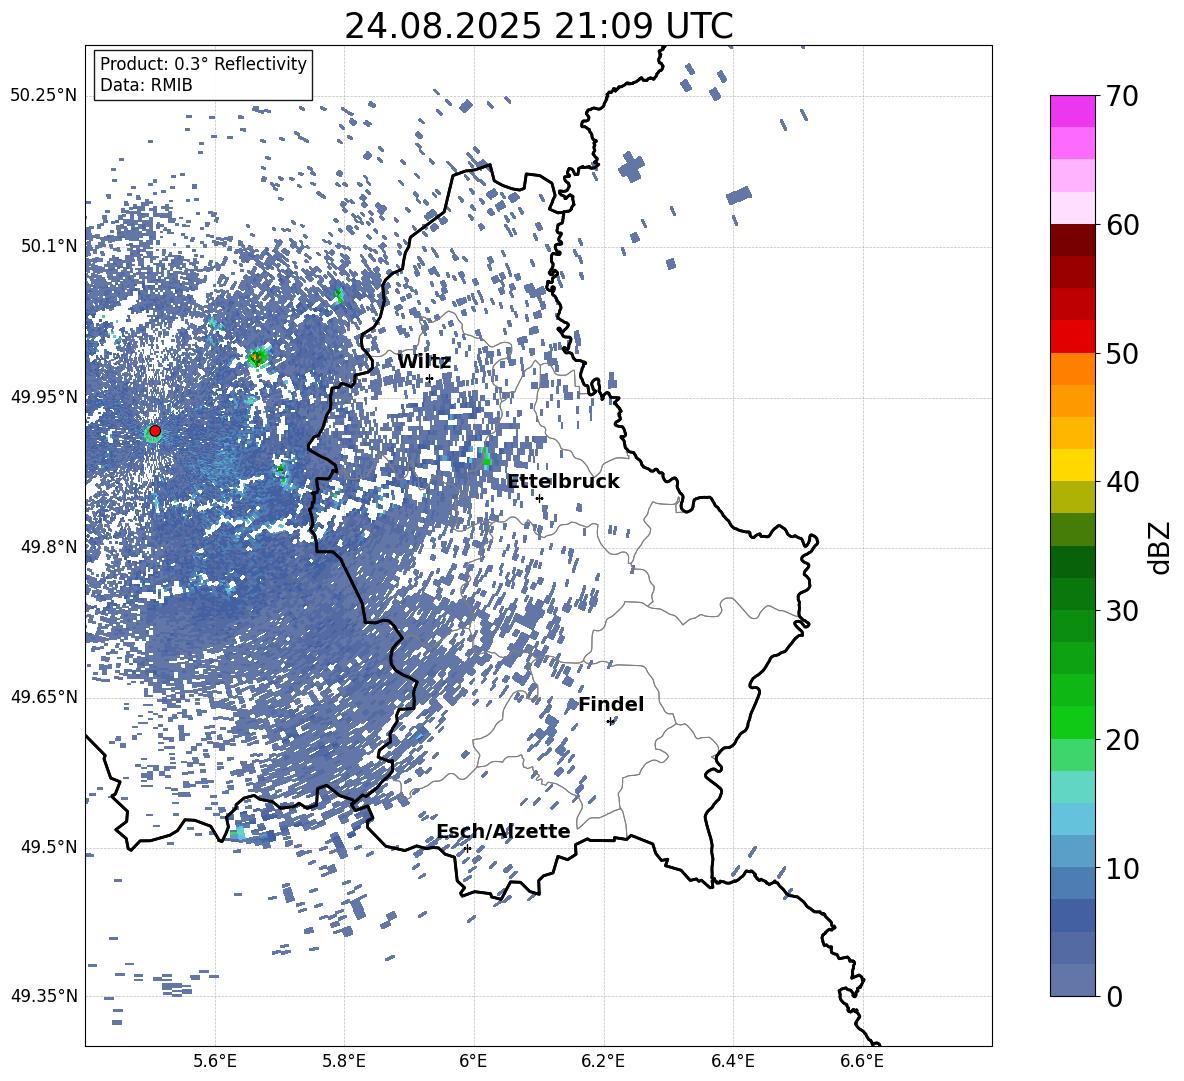Click the Findel city label
The height and width of the screenshot is (1081, 1184).
611,704
